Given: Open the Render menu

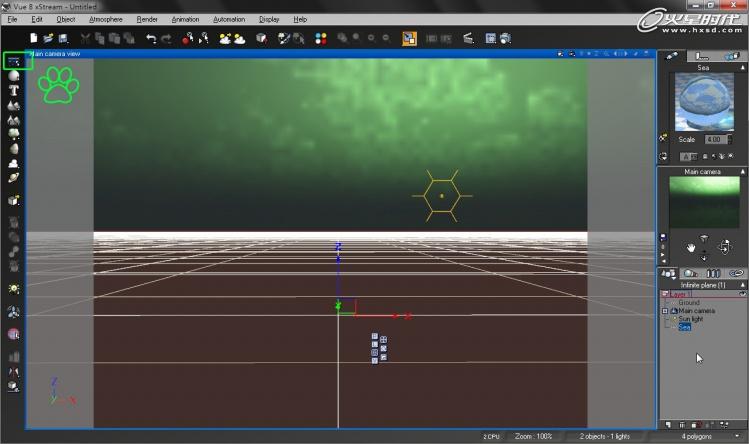Looking at the screenshot, I should coord(147,19).
